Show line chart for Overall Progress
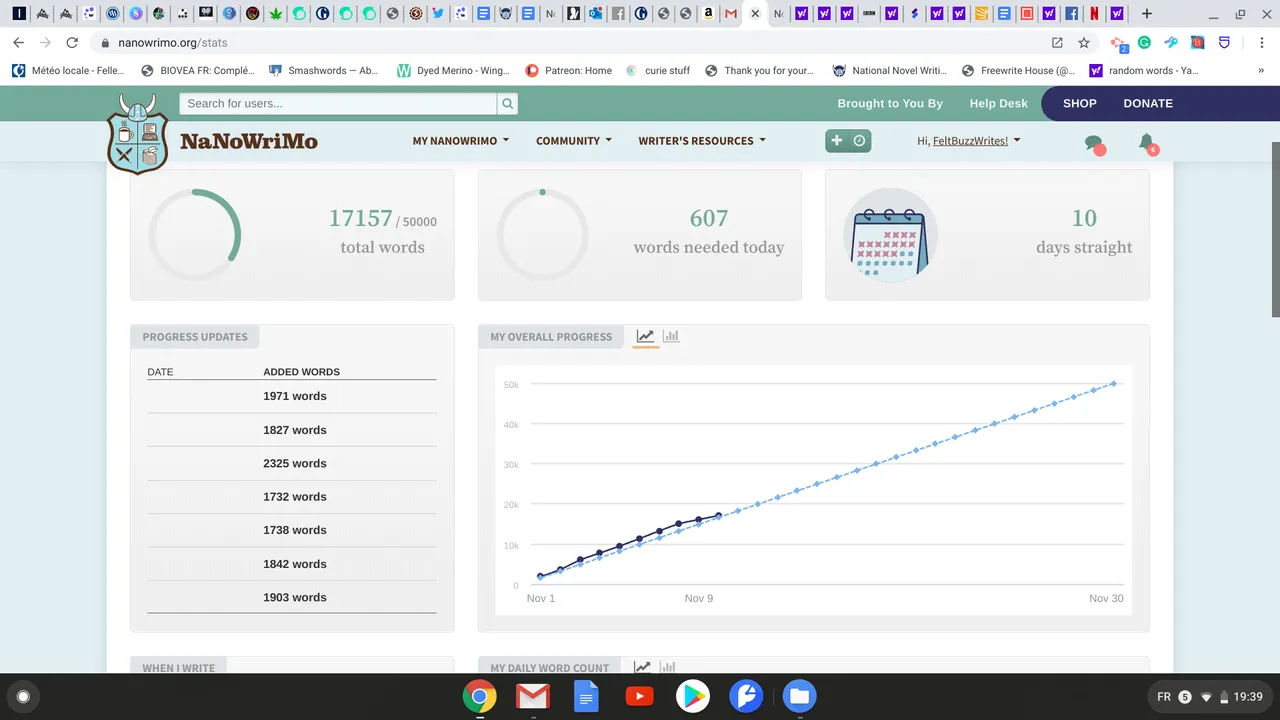The image size is (1280, 720). click(645, 337)
